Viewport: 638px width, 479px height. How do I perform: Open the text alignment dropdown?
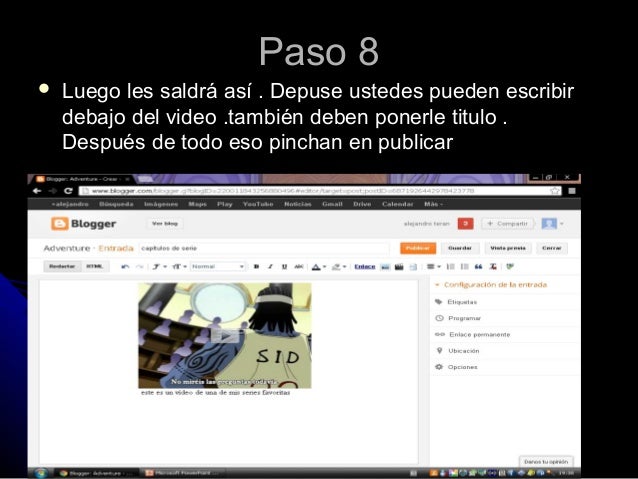[x=433, y=267]
